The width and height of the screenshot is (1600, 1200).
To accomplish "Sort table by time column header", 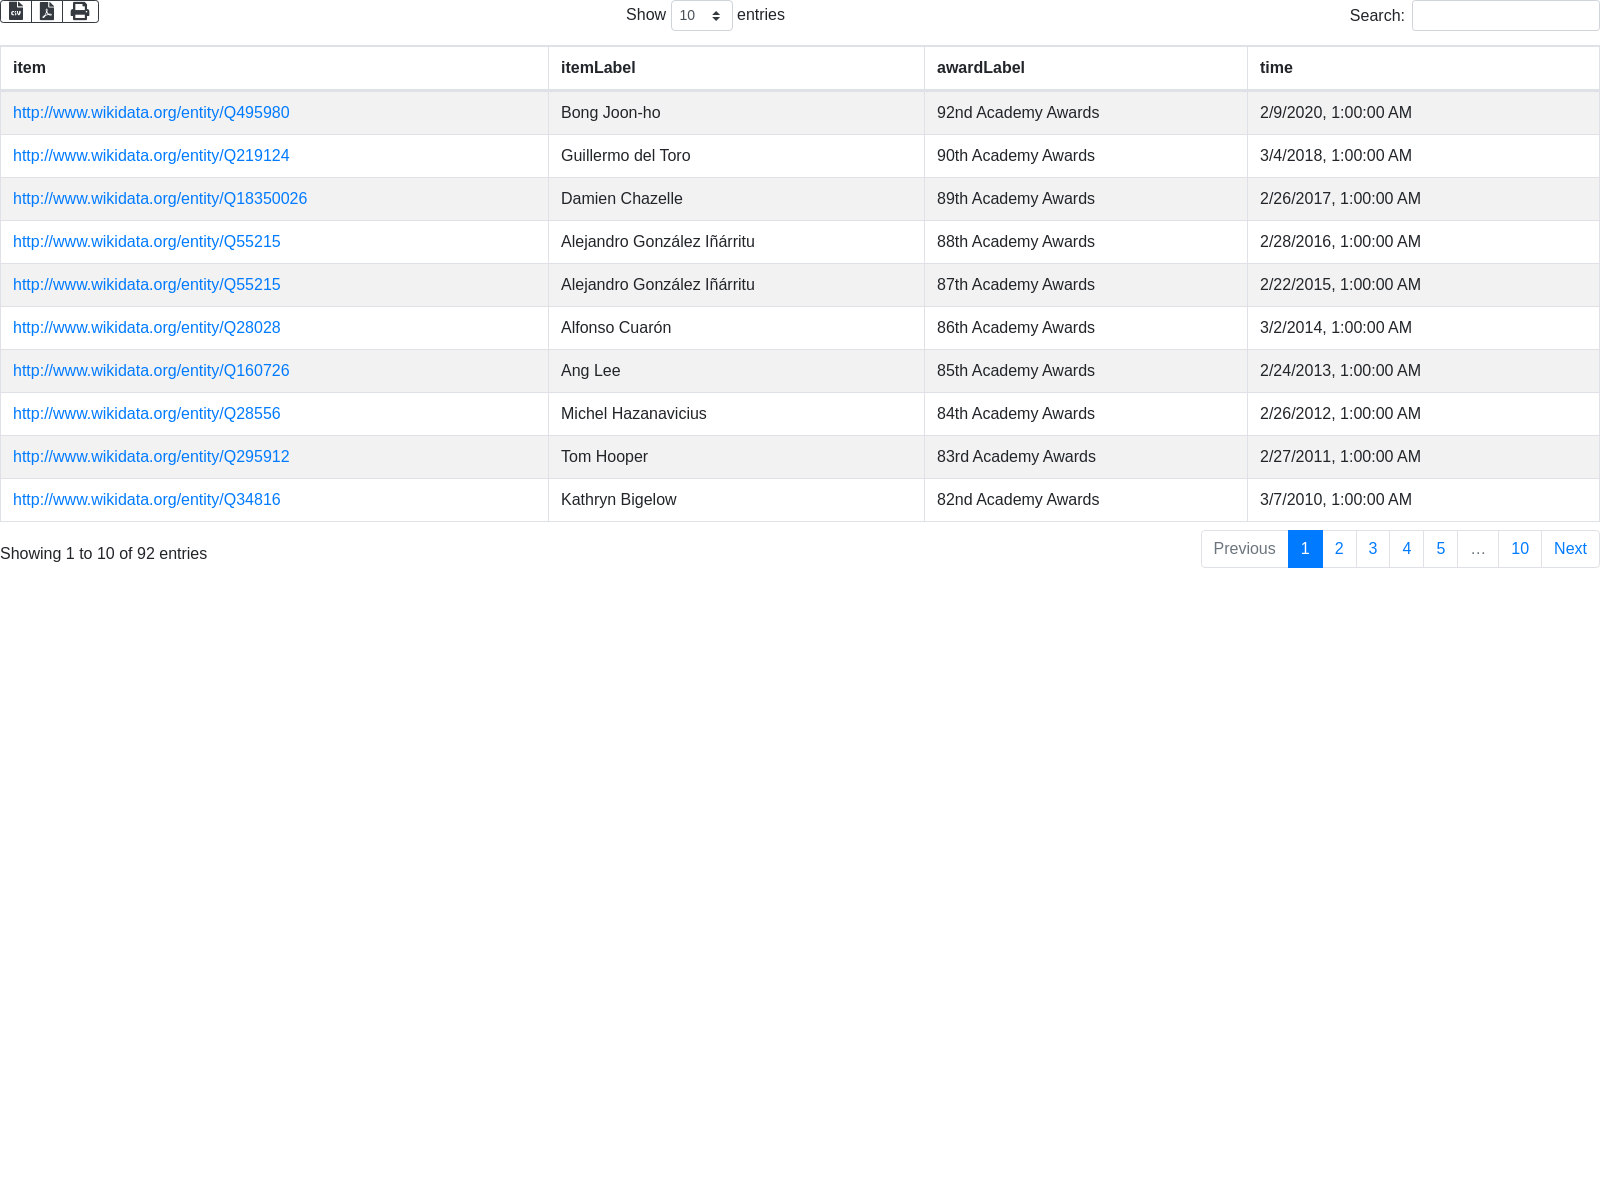I will [1276, 68].
